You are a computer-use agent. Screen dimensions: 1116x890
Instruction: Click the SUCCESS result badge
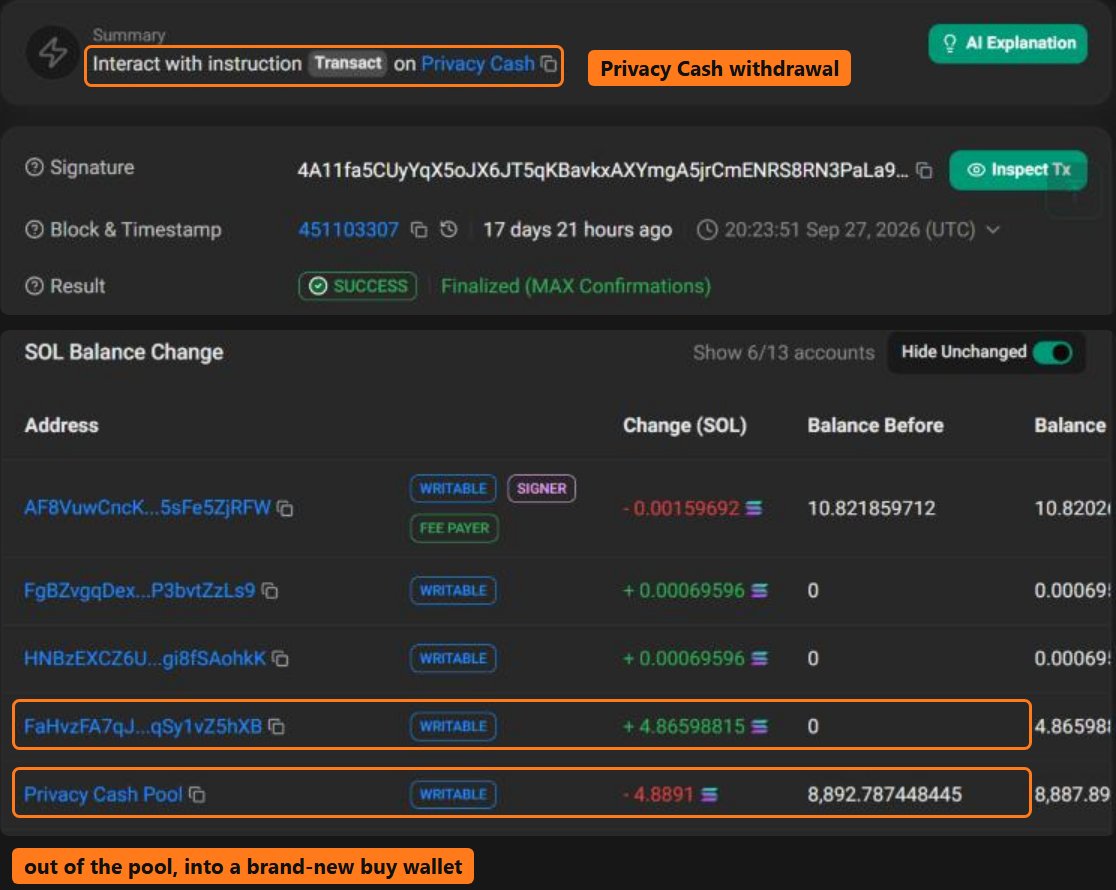click(357, 286)
